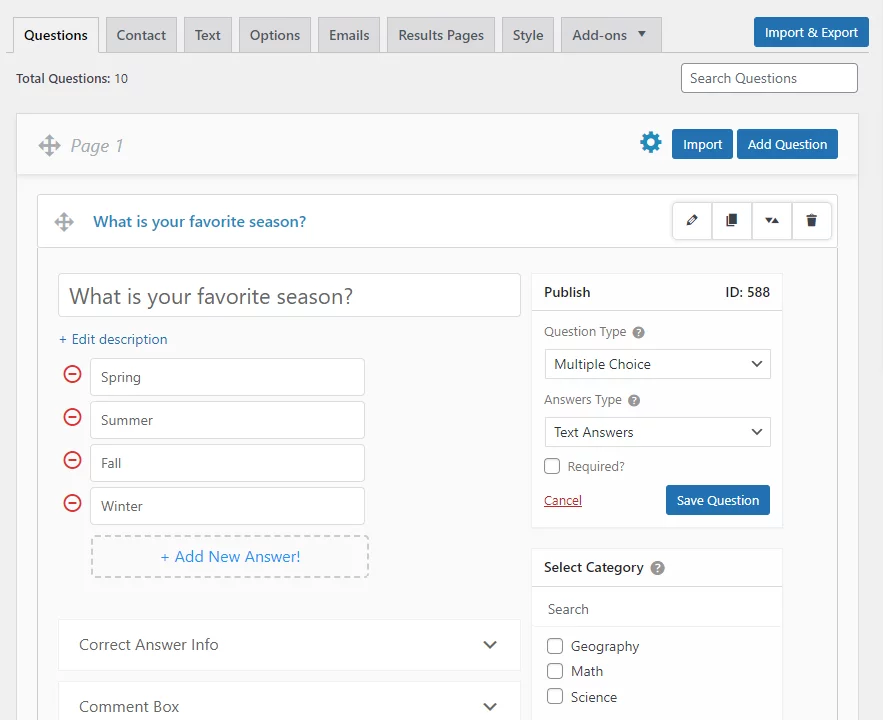The height and width of the screenshot is (720, 883).
Task: Open the Question Type dropdown
Action: (x=657, y=364)
